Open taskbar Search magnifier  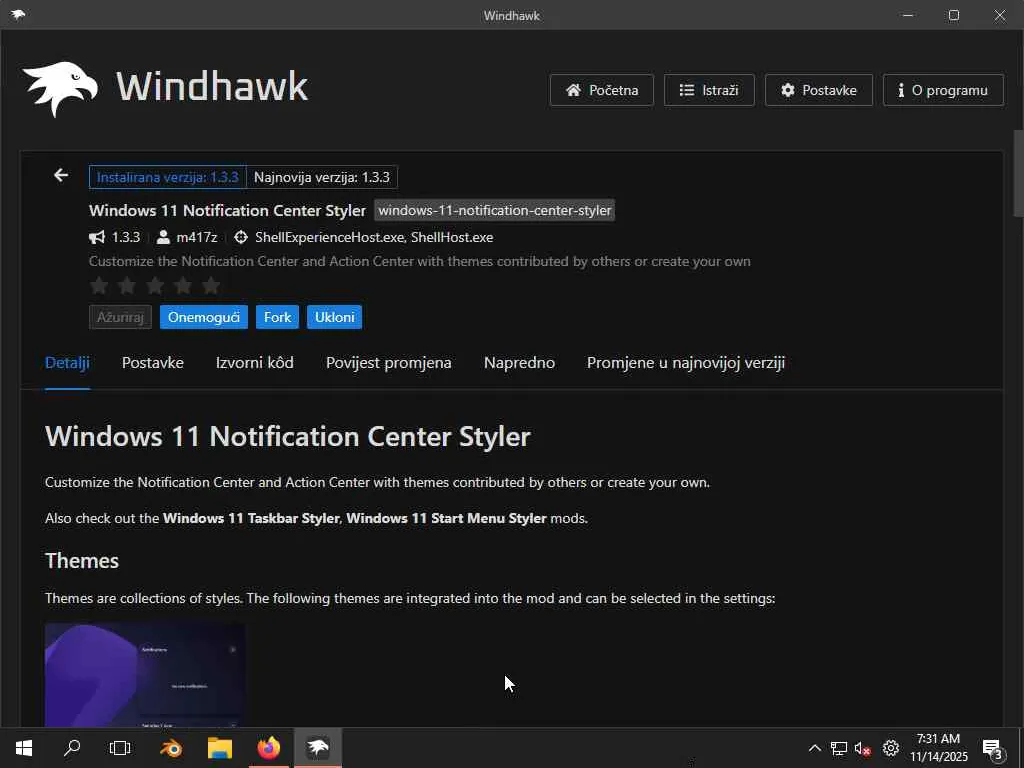(72, 748)
